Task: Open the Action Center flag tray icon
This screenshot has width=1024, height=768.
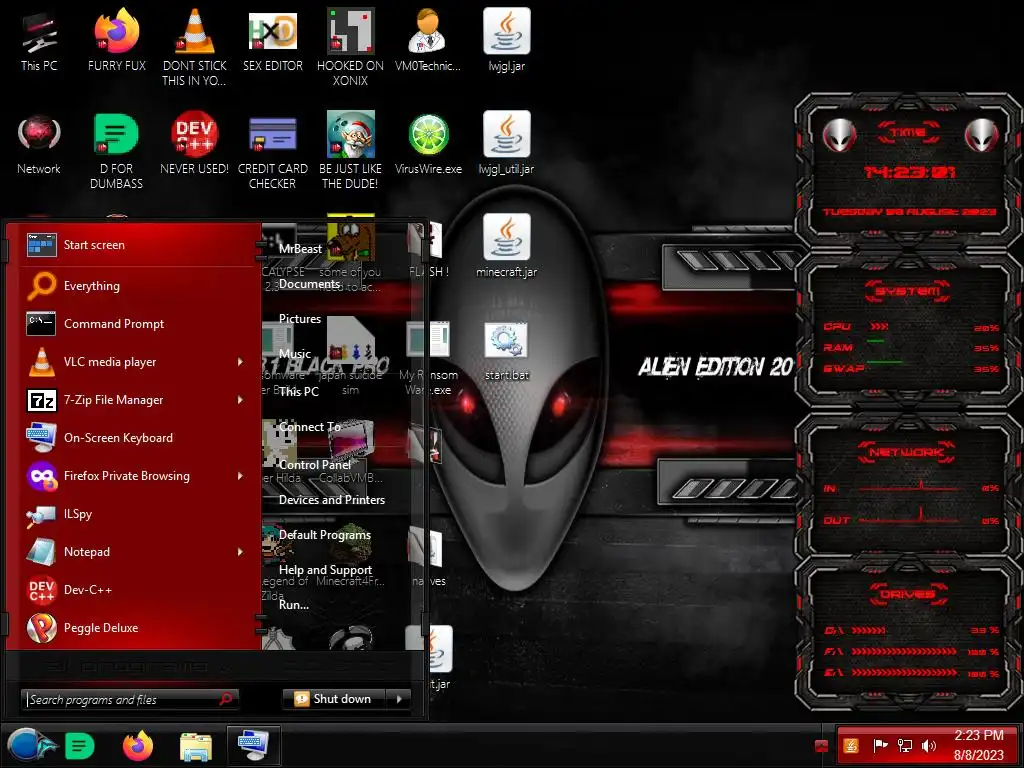Action: 880,746
